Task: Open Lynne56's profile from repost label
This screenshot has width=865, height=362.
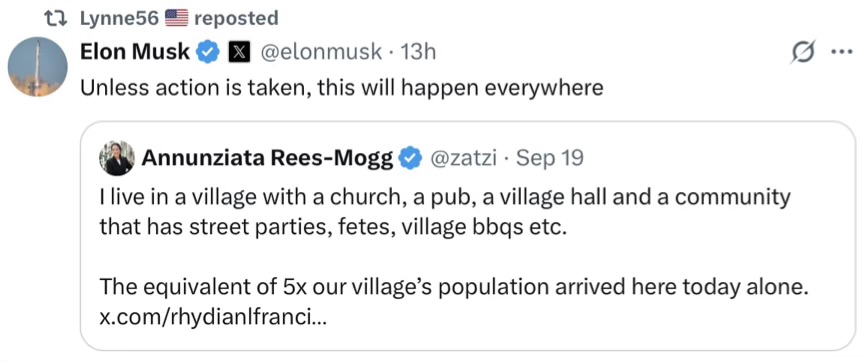Action: tap(119, 19)
